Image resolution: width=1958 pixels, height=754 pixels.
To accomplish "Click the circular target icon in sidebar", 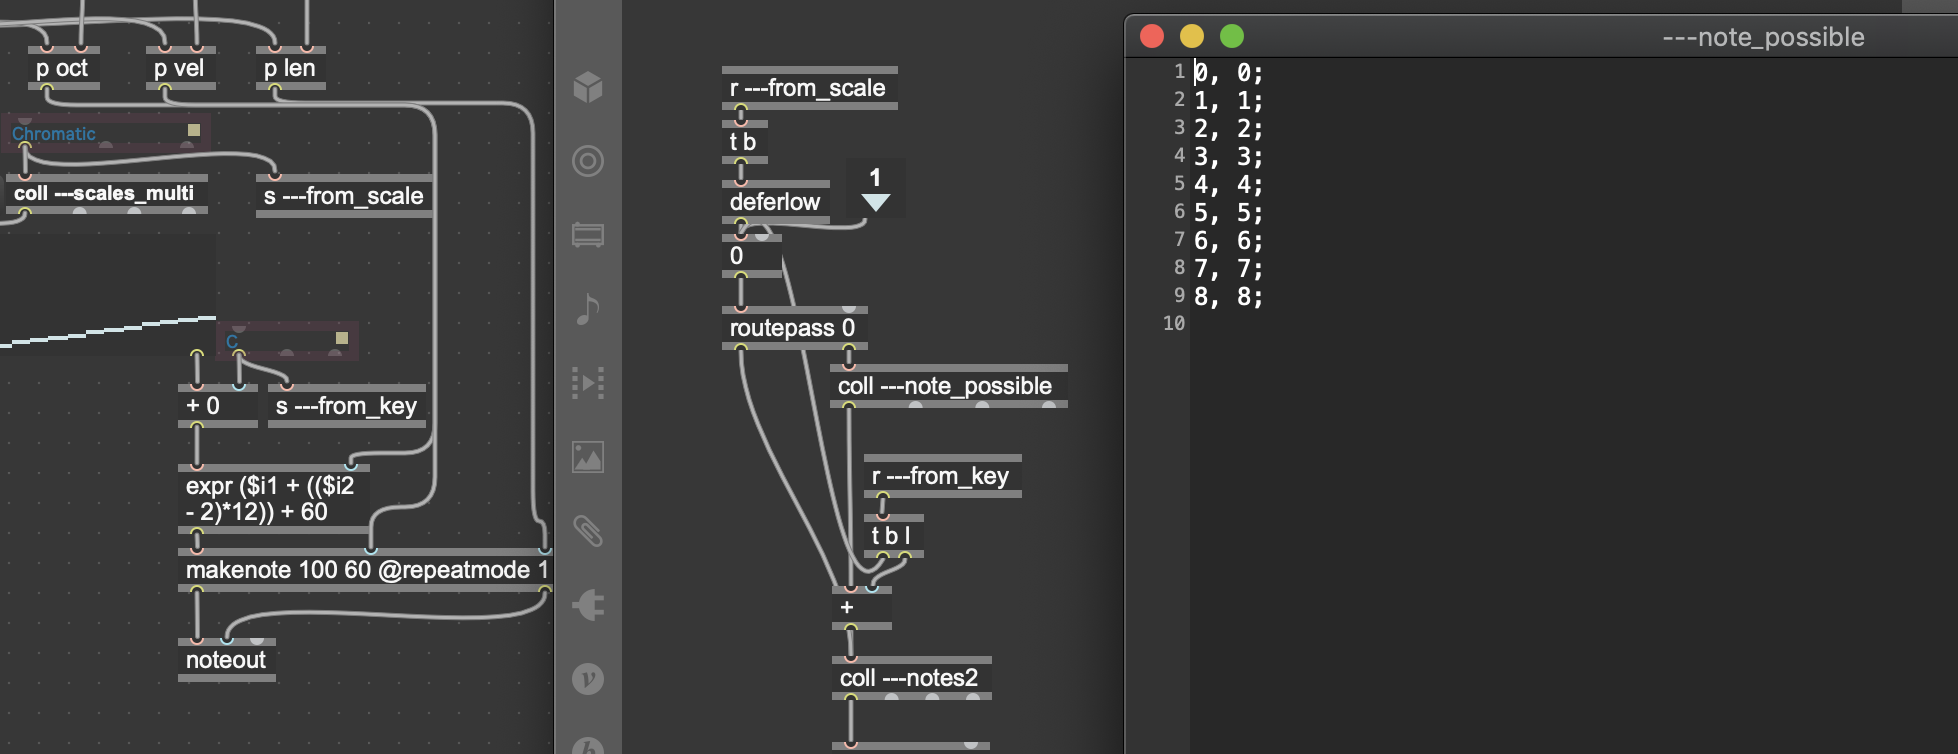I will click(x=588, y=161).
